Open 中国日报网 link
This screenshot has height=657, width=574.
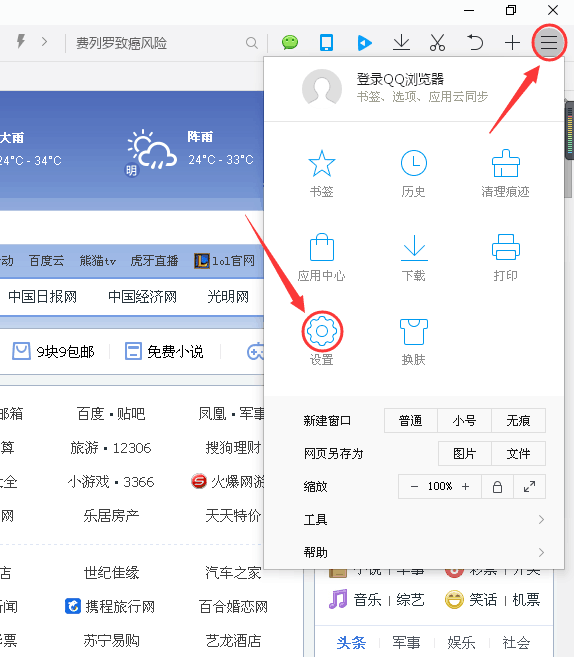(43, 297)
